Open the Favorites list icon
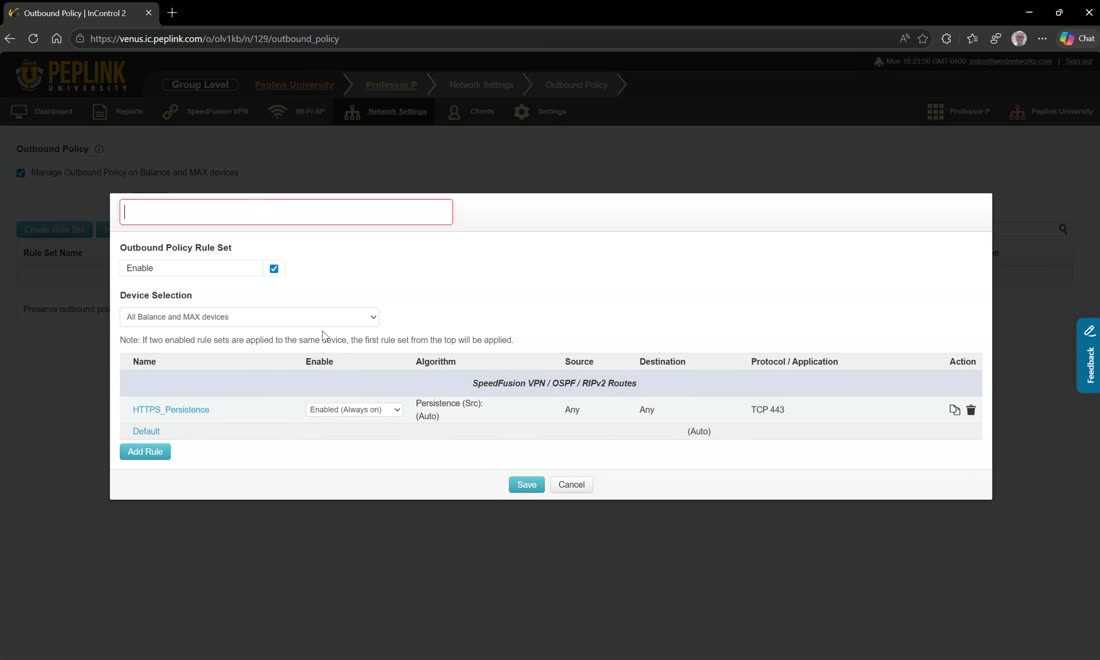 (x=972, y=39)
